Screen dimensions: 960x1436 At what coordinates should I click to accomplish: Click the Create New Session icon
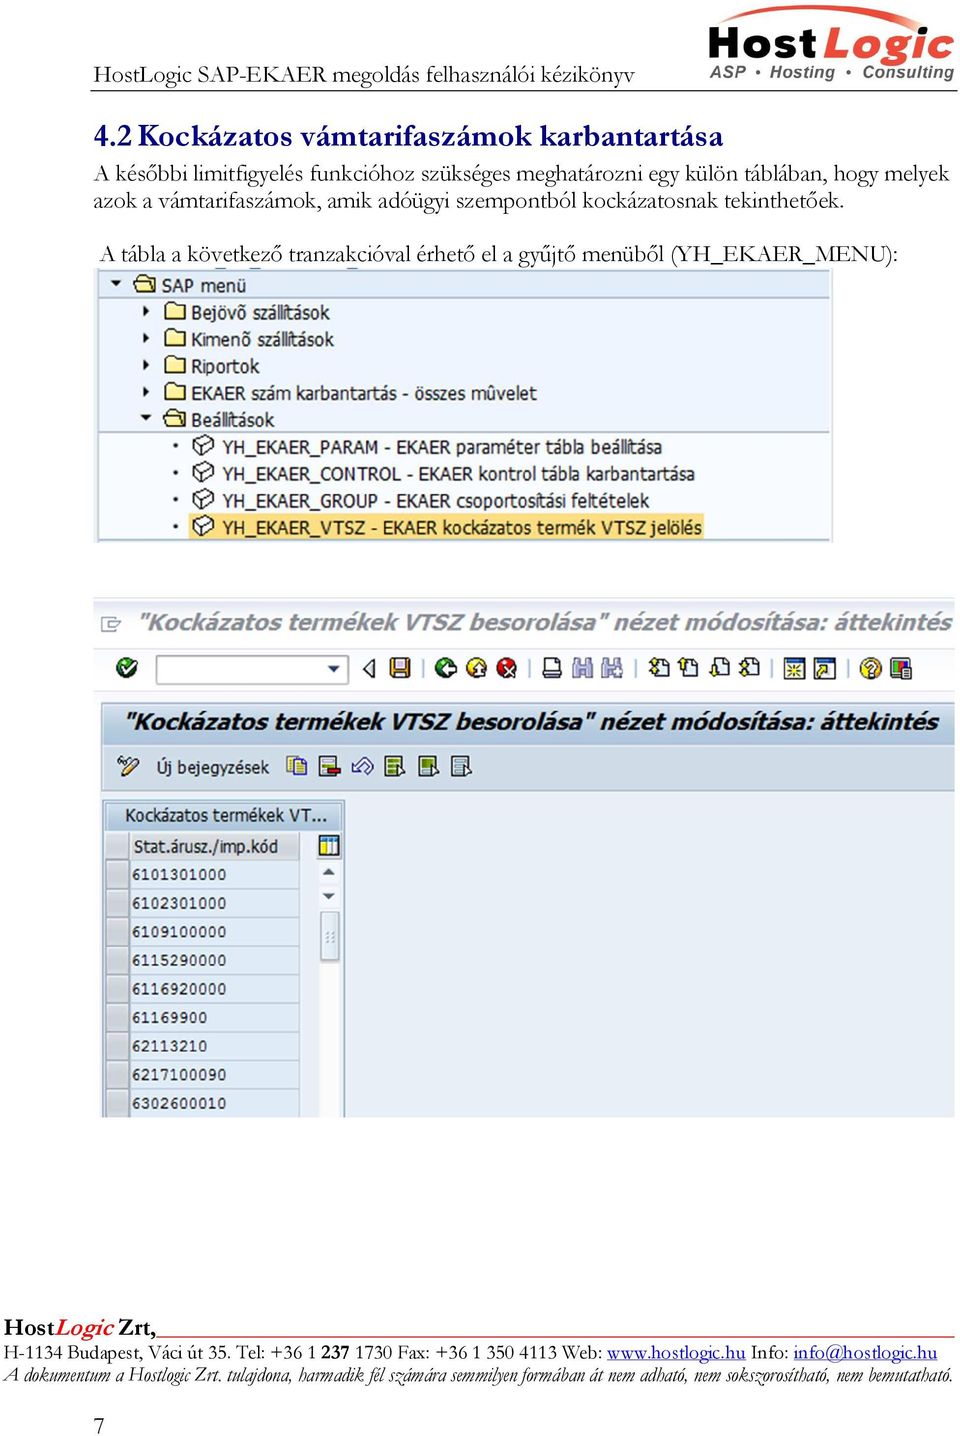pos(794,668)
